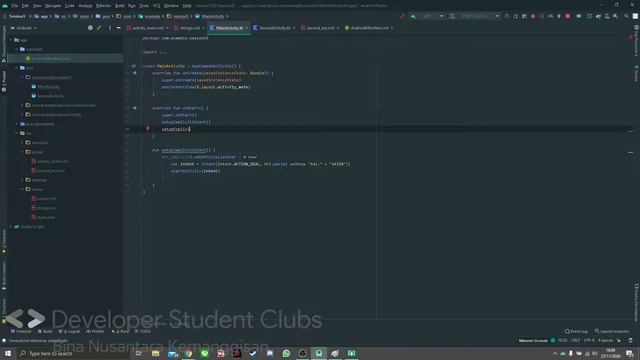Viewport: 640px width, 360px height.
Task: Open the Navigate menu
Action: (x=53, y=6)
